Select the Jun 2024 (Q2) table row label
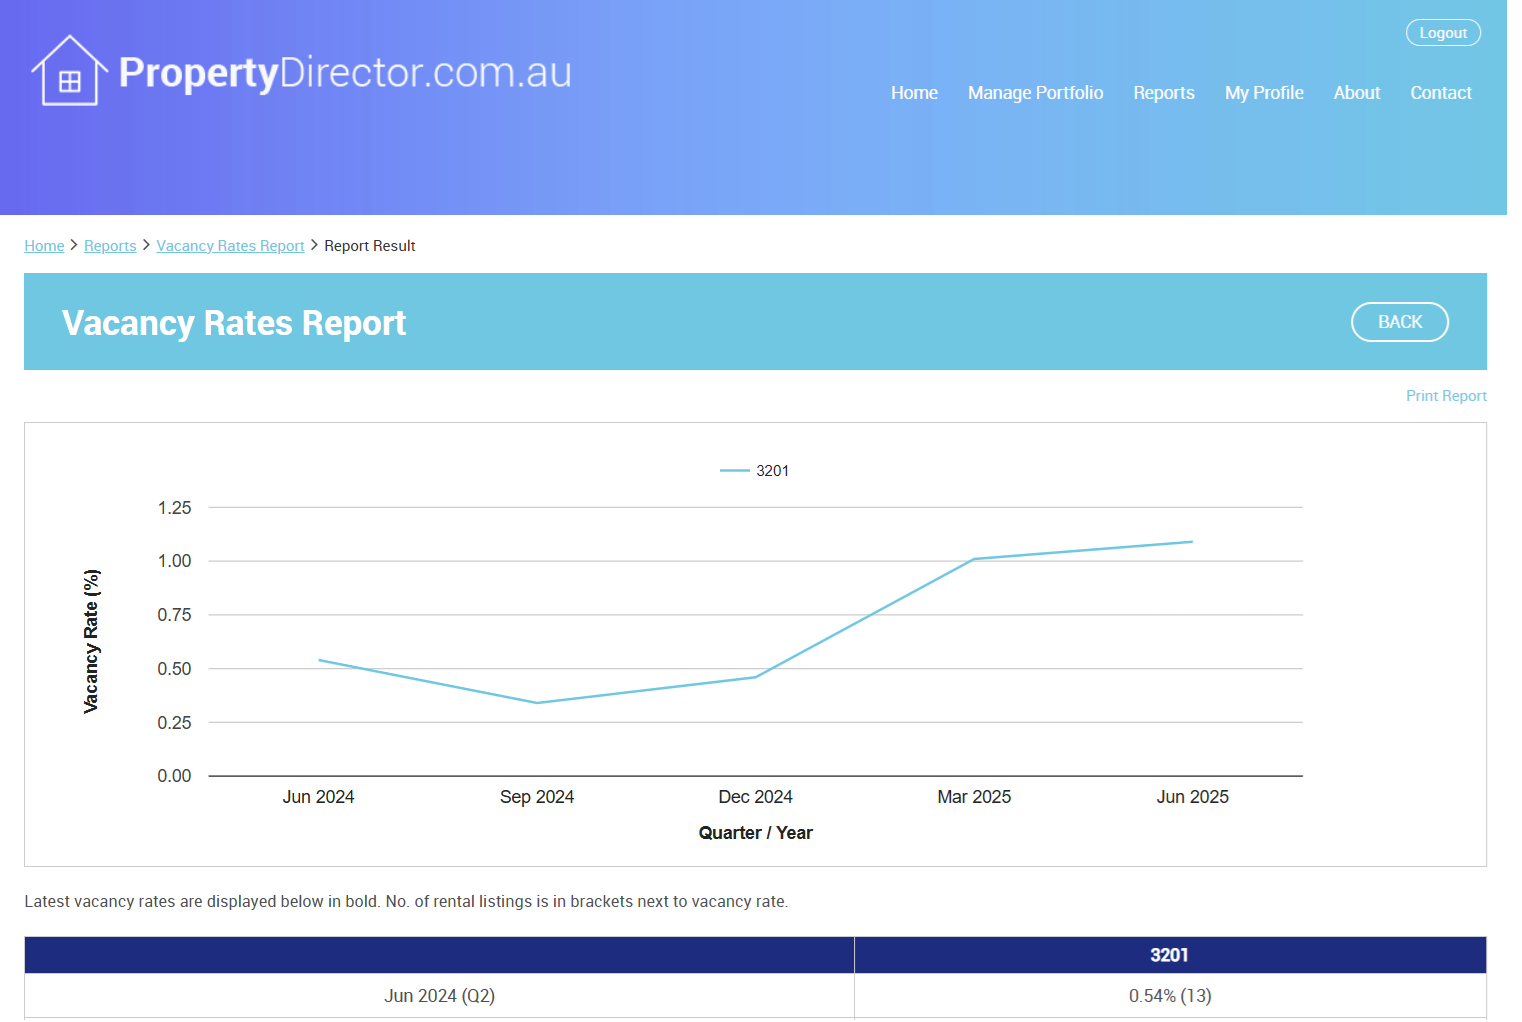The height and width of the screenshot is (1022, 1522). click(x=439, y=996)
